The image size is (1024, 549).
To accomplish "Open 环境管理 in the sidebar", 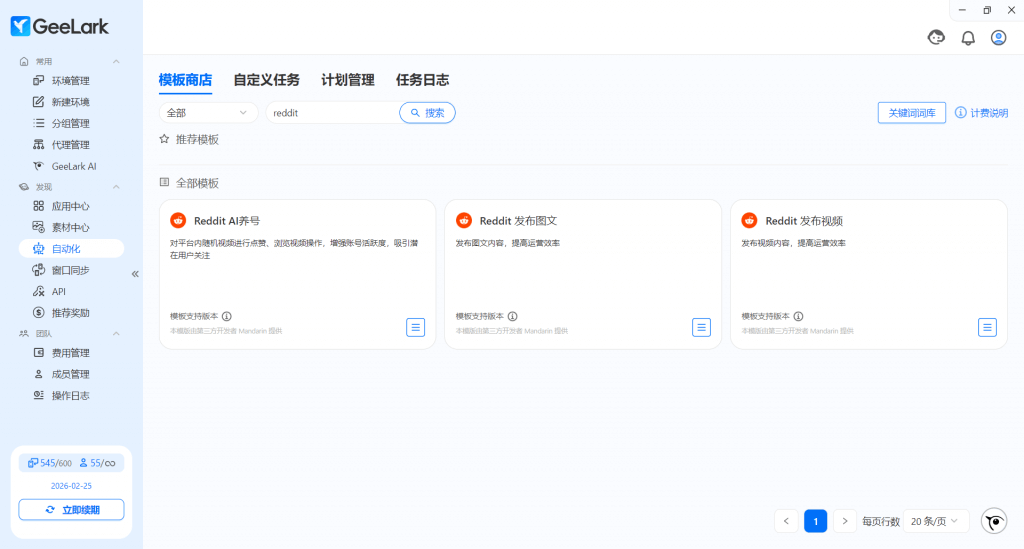I will (x=70, y=81).
